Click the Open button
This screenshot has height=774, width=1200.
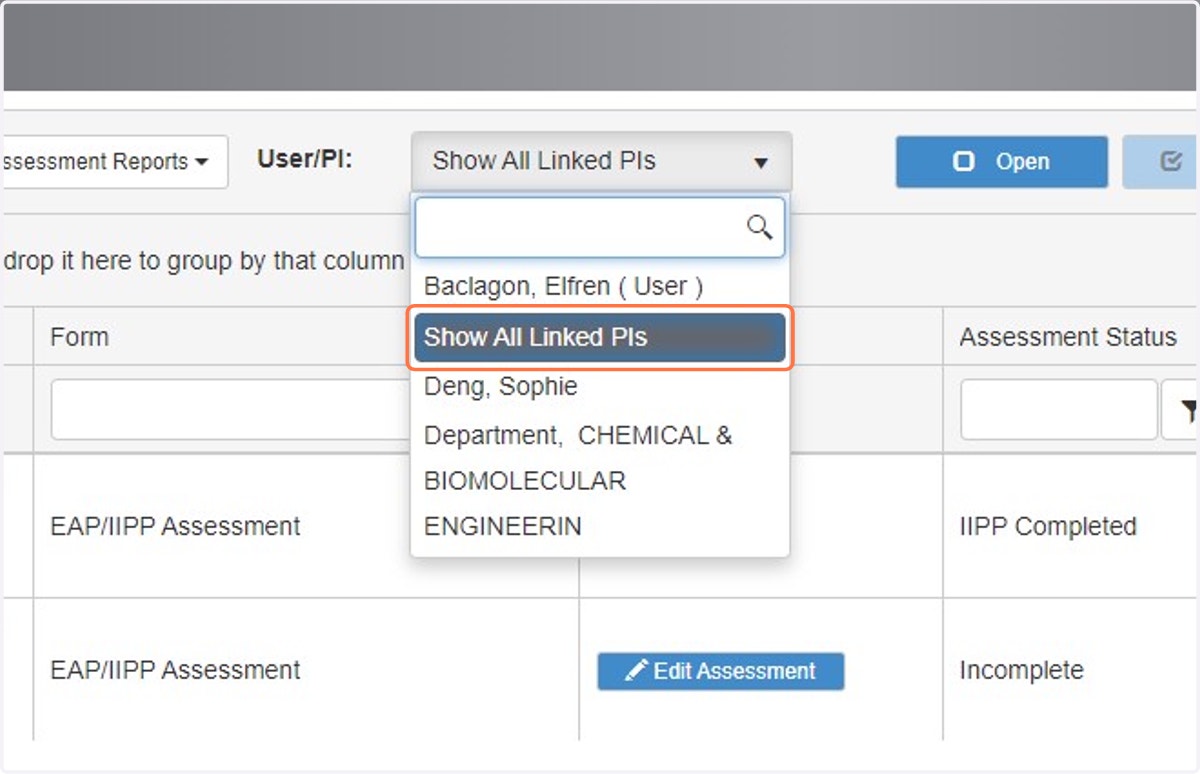(1002, 162)
